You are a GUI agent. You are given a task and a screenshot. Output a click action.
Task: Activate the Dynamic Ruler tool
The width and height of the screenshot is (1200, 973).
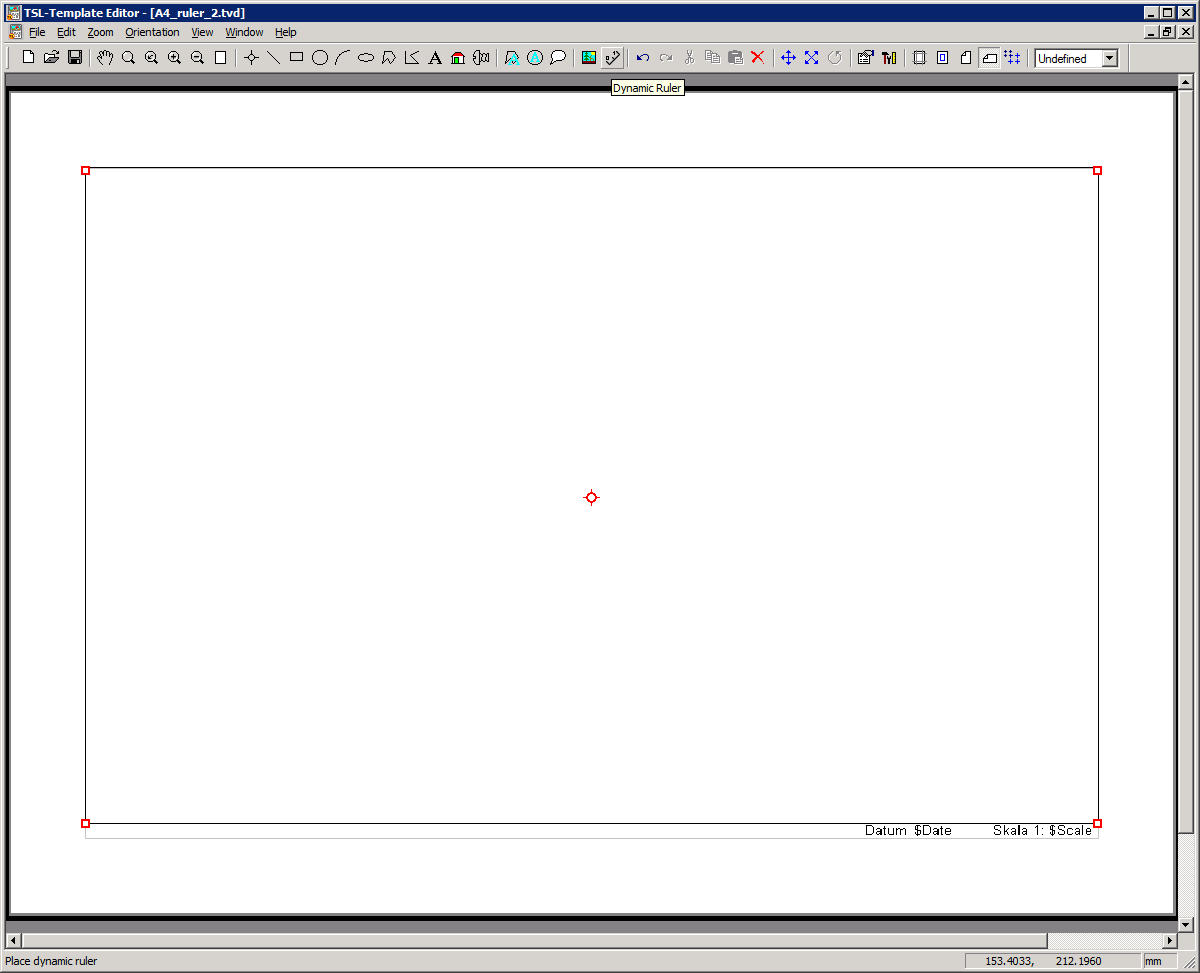[612, 58]
